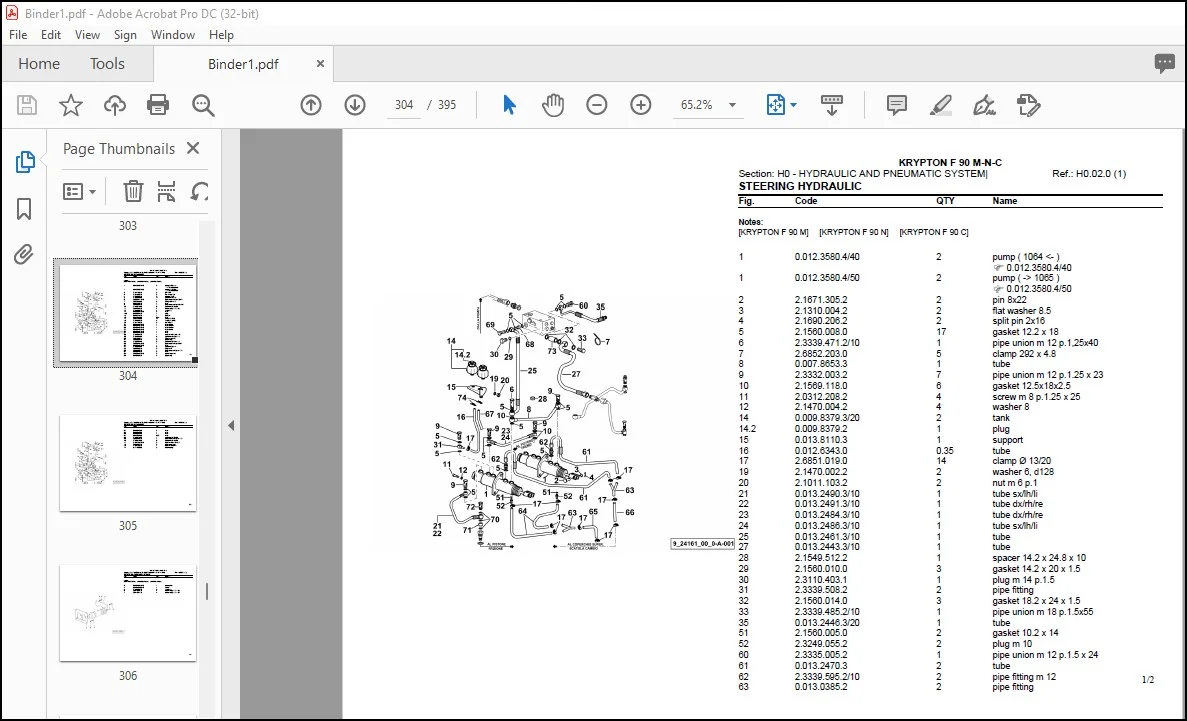
Task: Collapse the navigation pane with the left arrow
Action: point(231,426)
